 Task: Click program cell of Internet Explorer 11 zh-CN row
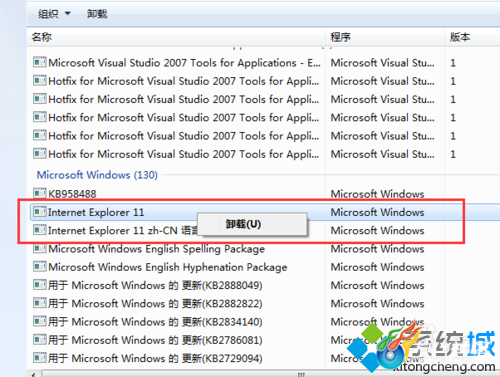[x=377, y=231]
